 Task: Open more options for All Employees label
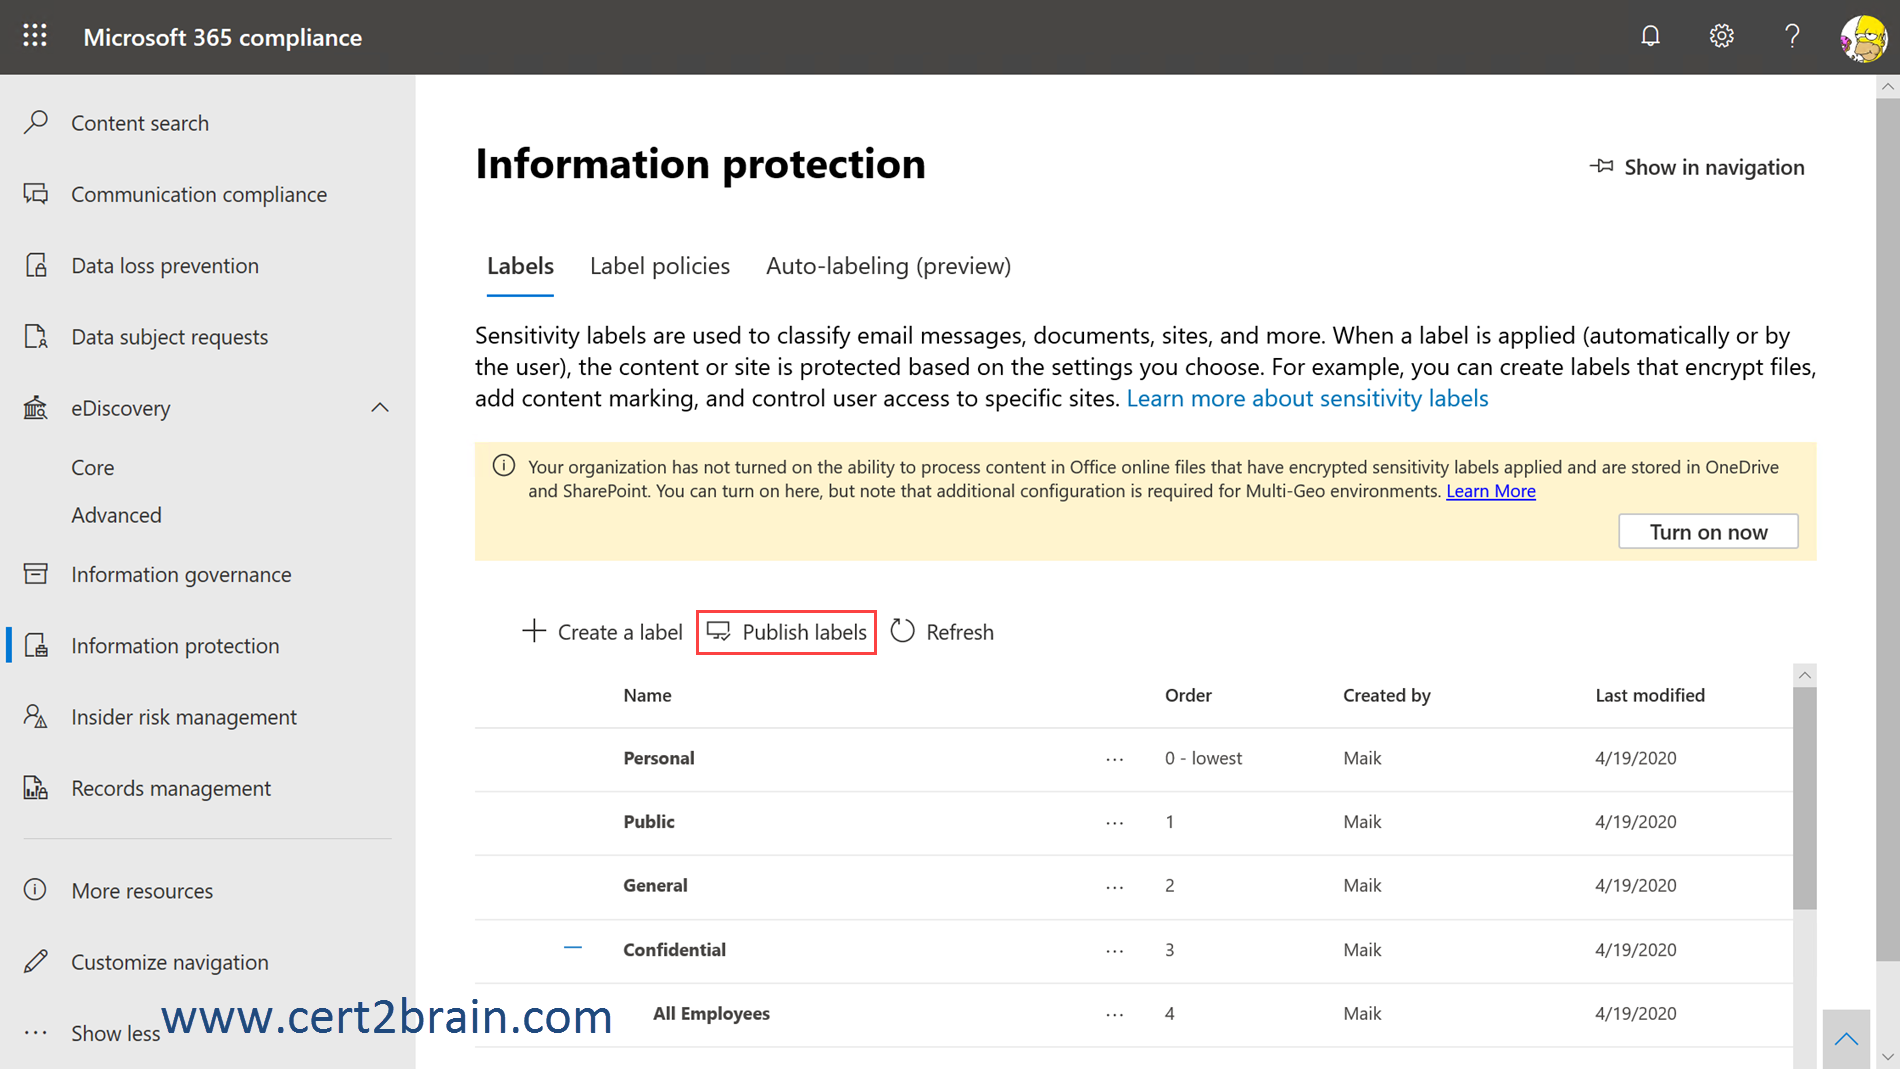[x=1114, y=1014]
